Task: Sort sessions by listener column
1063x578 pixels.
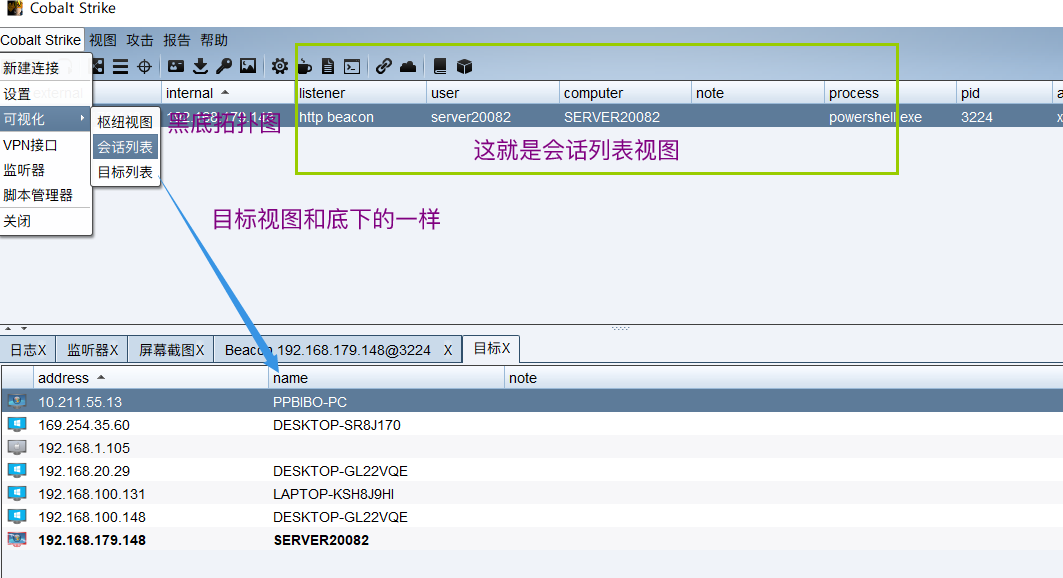Action: 360,93
